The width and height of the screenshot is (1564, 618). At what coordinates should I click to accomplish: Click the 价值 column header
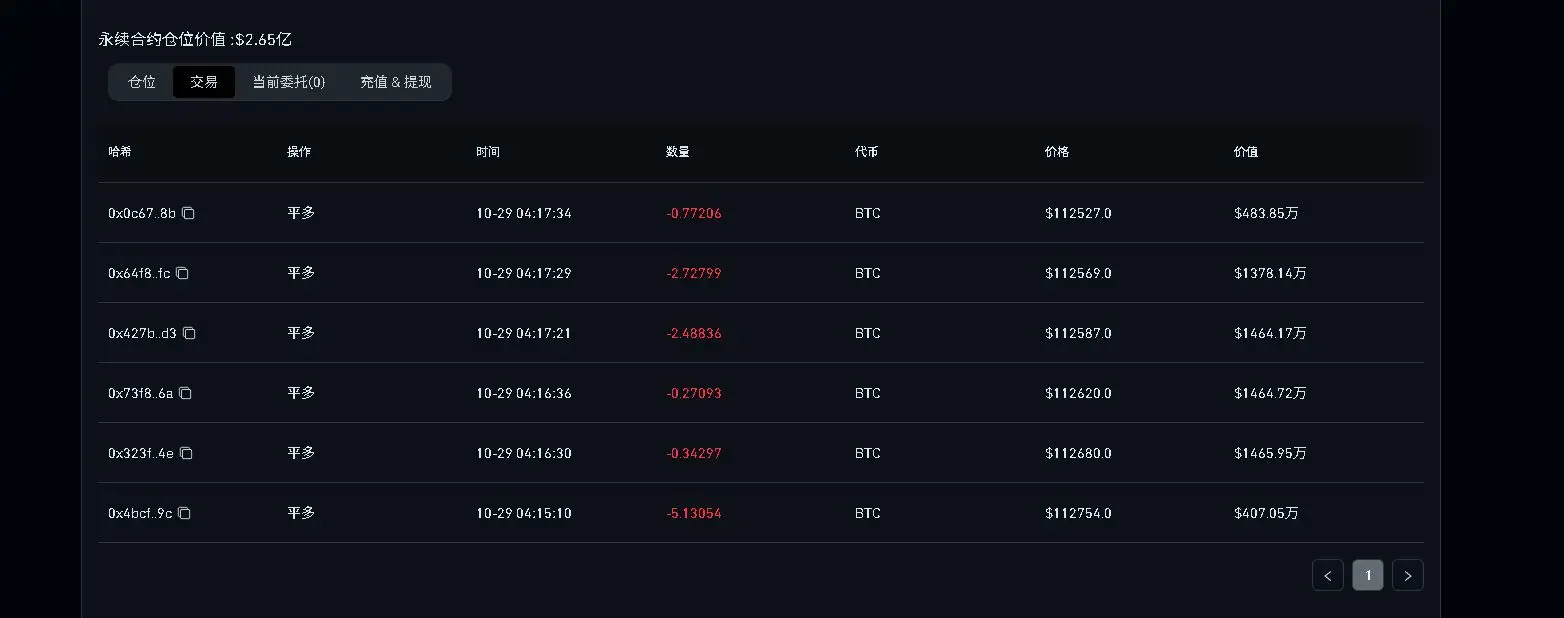[x=1245, y=152]
